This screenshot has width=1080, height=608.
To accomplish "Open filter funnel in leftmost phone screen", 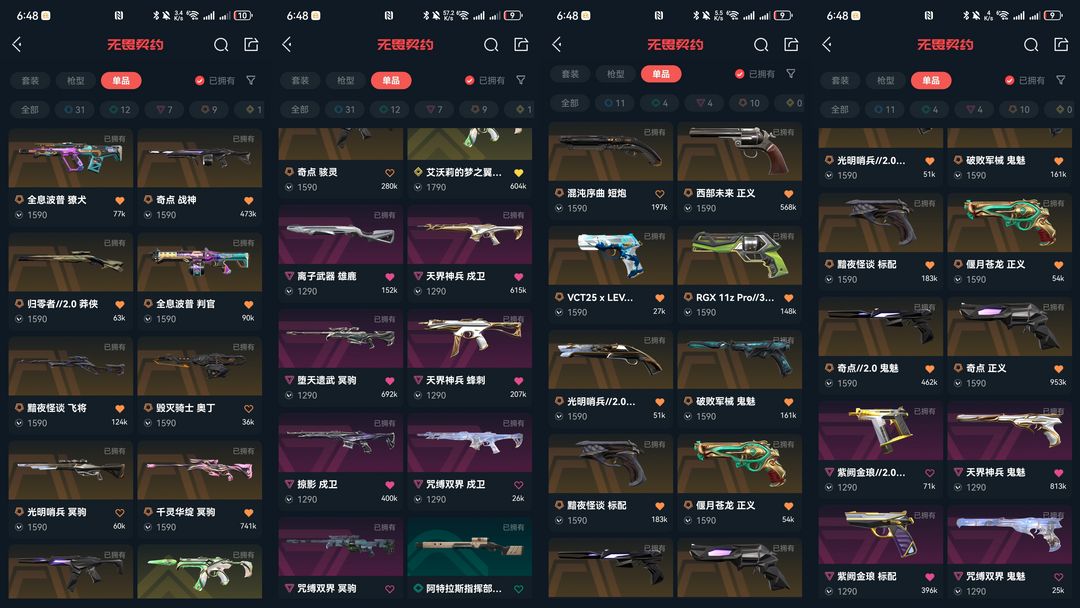I will click(x=251, y=81).
